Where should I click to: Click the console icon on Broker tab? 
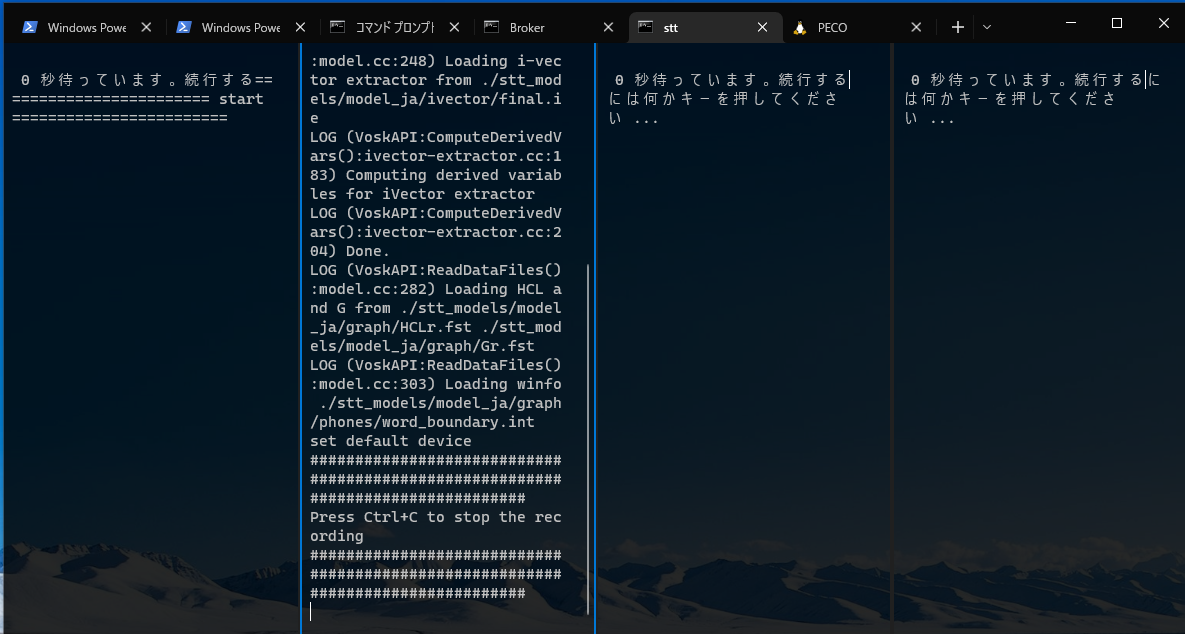coord(492,27)
